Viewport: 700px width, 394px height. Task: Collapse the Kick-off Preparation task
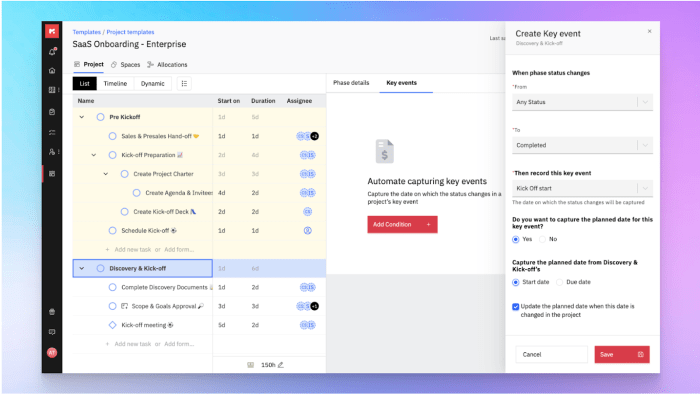[94, 155]
